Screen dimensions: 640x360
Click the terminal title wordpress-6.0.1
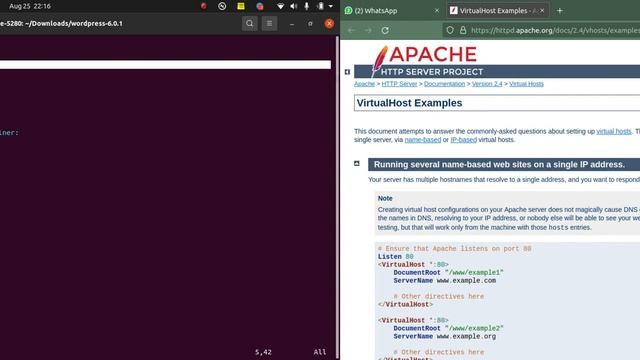pos(61,24)
